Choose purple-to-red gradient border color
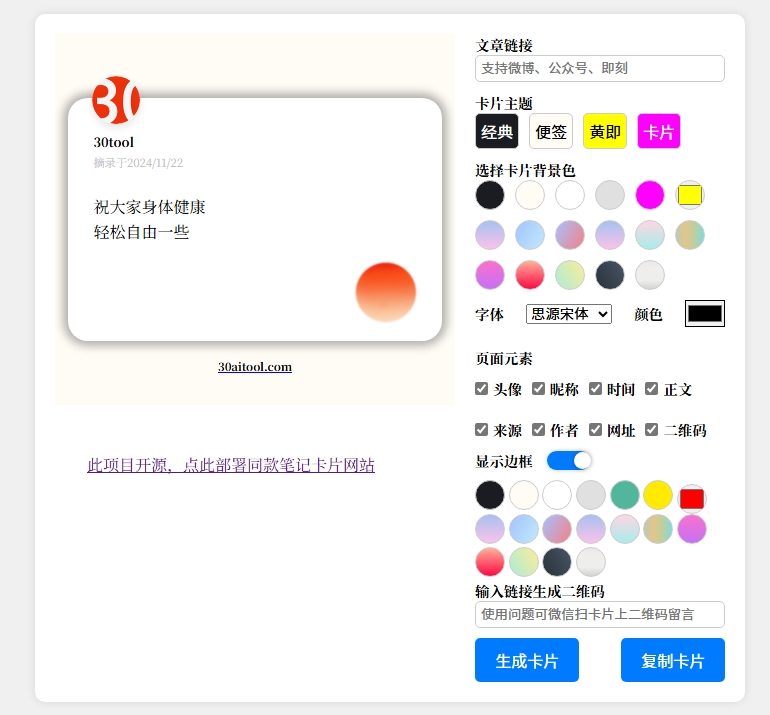The width and height of the screenshot is (770, 715). pos(557,529)
